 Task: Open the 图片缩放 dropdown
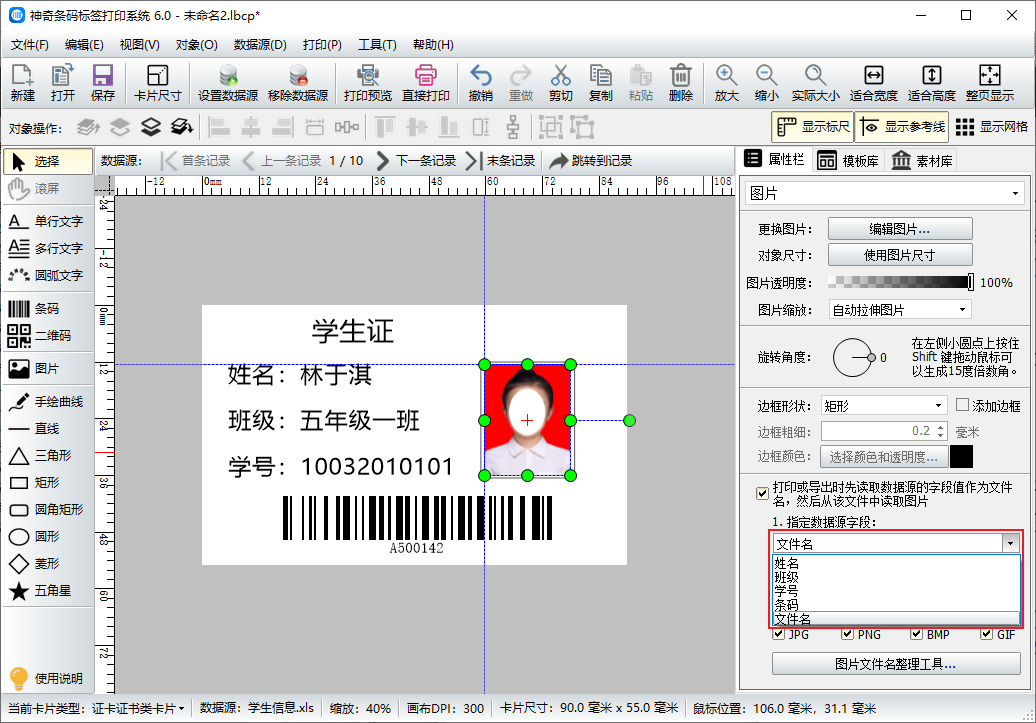[x=899, y=310]
